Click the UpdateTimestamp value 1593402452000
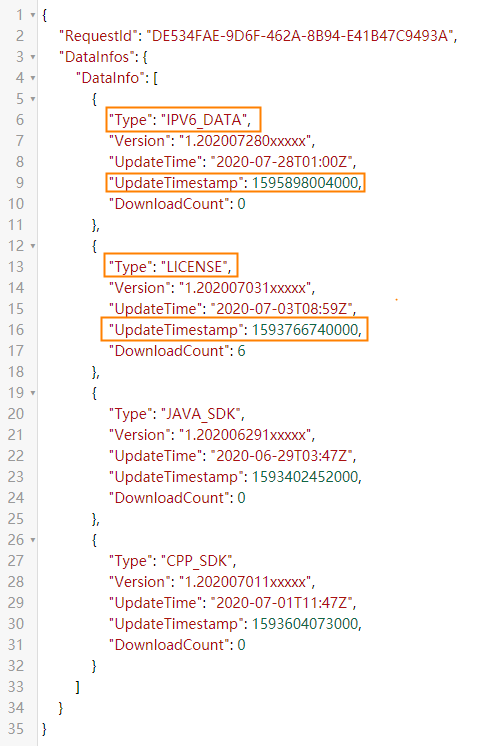504x746 pixels. (305, 477)
